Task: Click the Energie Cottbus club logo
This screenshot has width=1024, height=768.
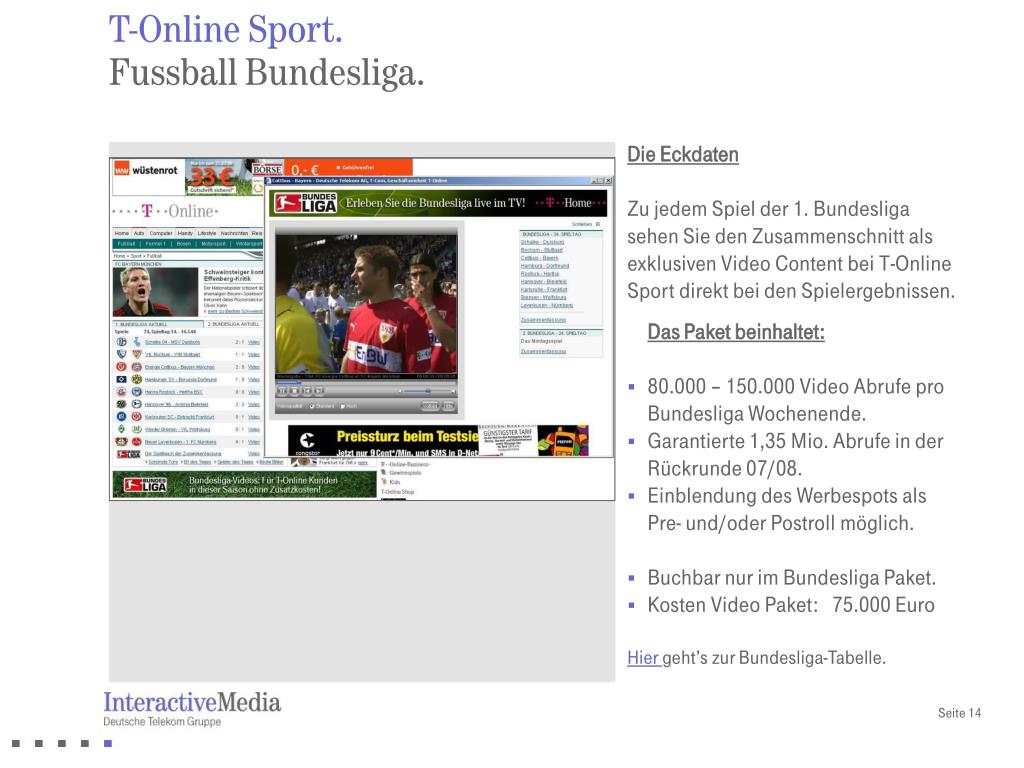Action: coord(121,367)
